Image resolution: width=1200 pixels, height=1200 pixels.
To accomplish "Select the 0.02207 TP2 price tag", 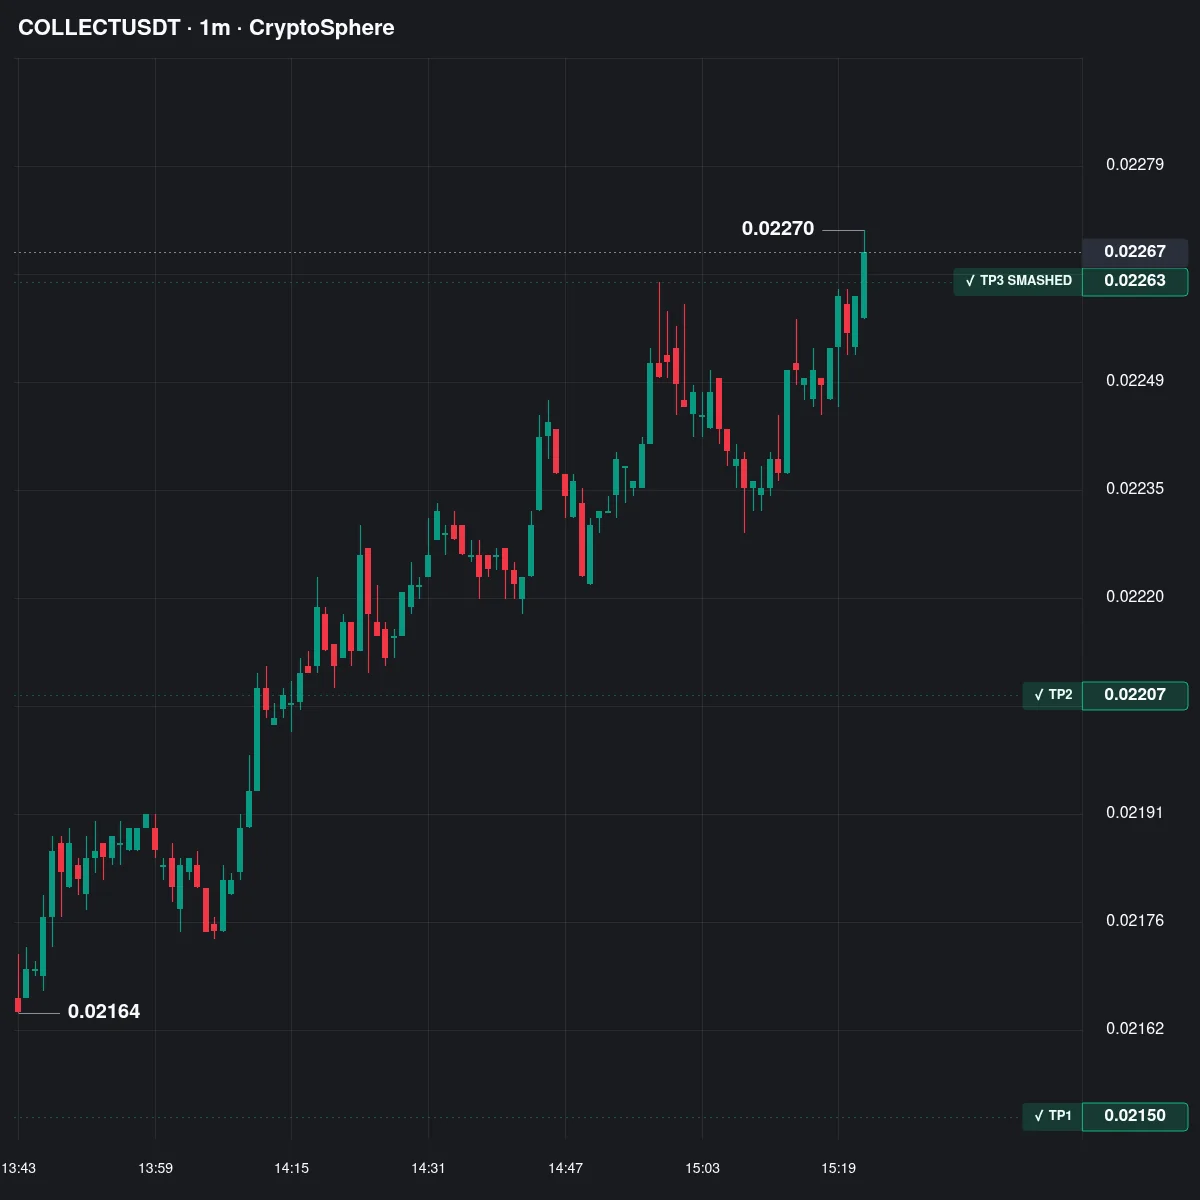I will point(1135,695).
